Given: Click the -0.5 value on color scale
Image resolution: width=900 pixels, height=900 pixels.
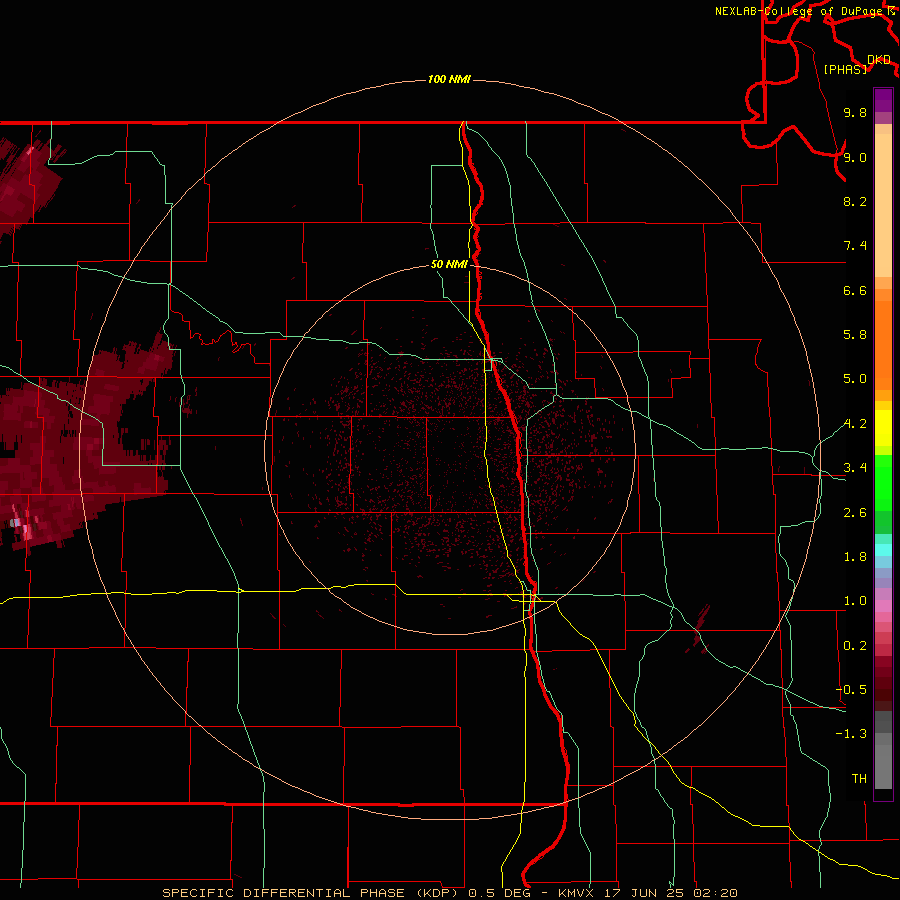Looking at the screenshot, I should tap(851, 690).
